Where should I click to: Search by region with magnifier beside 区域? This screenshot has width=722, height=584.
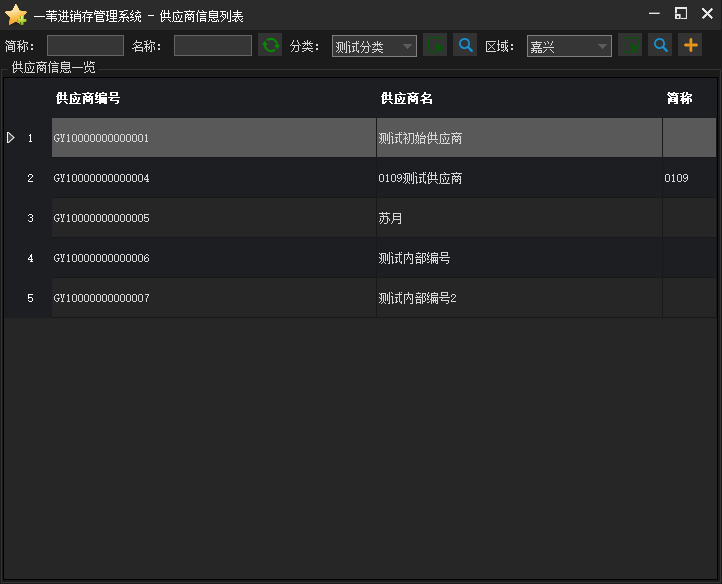tap(660, 45)
